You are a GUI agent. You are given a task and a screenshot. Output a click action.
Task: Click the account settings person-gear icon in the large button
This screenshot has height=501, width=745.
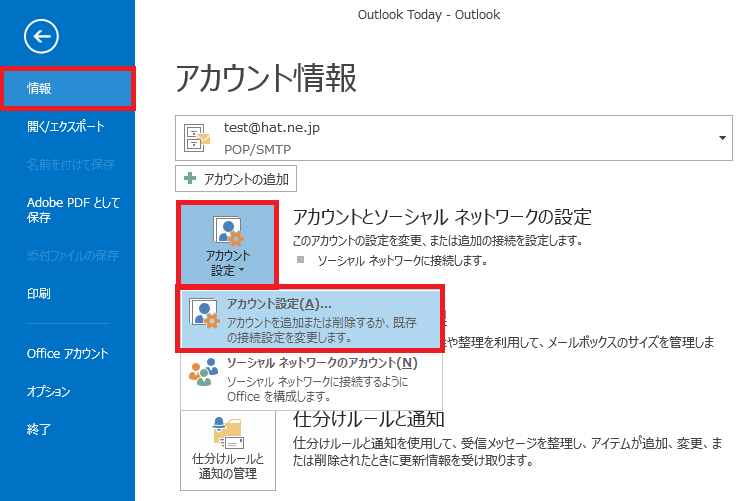(228, 231)
